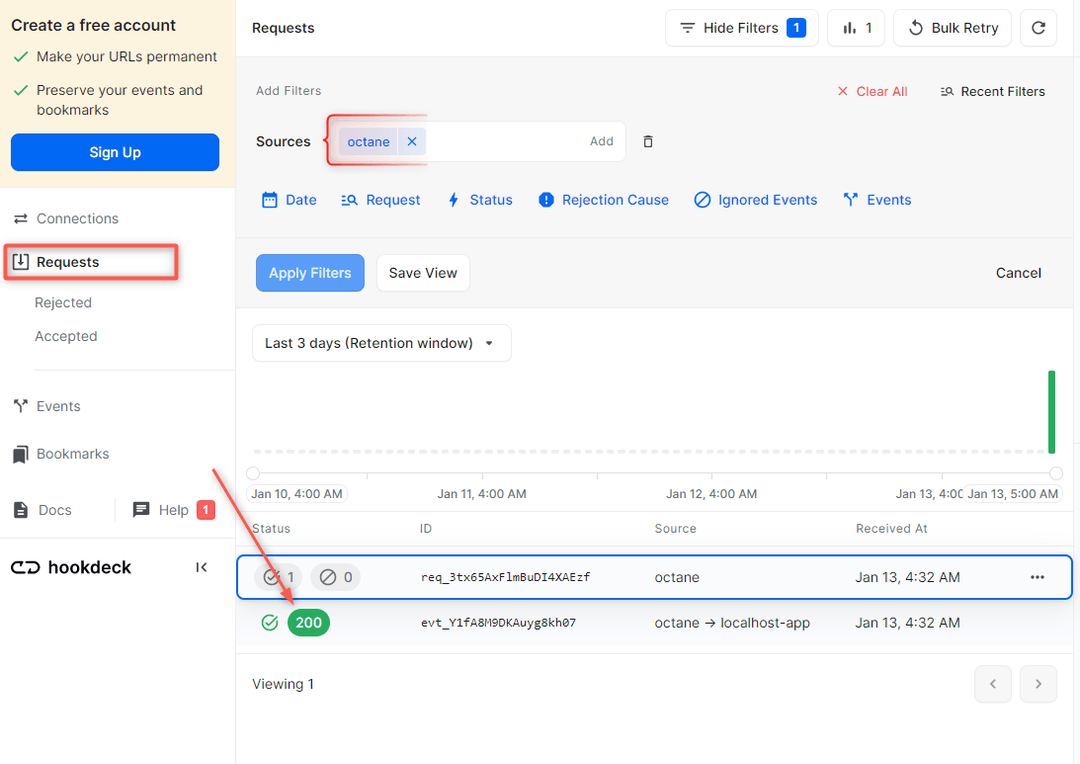The width and height of the screenshot is (1080, 764).
Task: Click the Sign Up button
Action: tap(115, 152)
